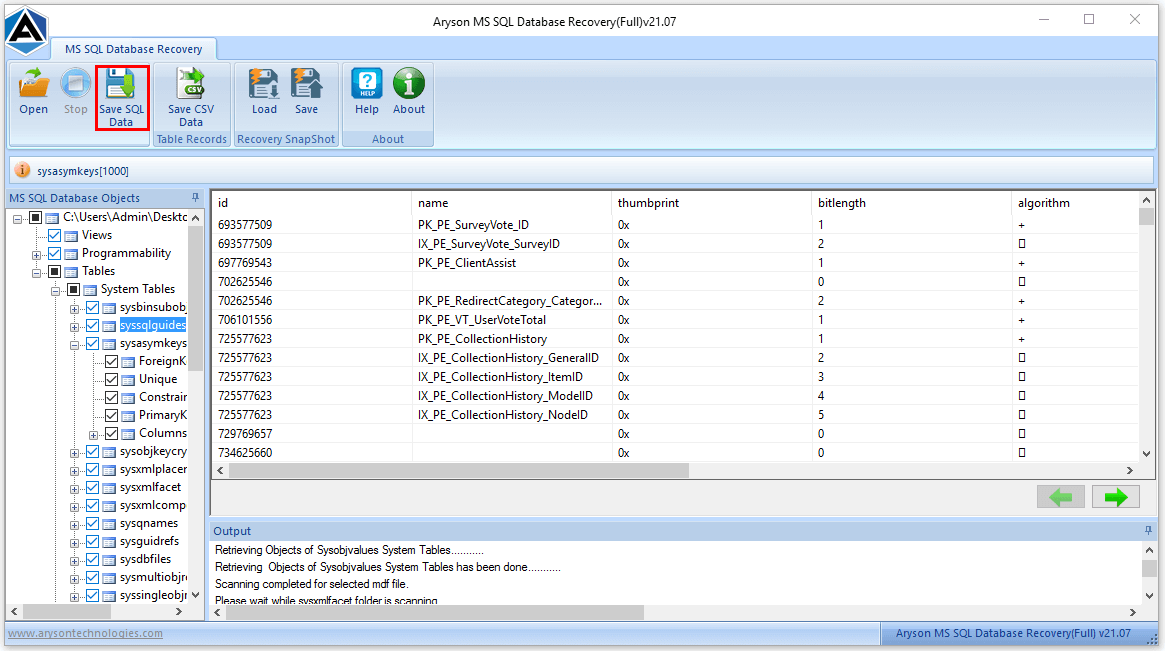This screenshot has width=1165, height=651.
Task: Uncheck the Unique checkbox
Action: point(111,379)
